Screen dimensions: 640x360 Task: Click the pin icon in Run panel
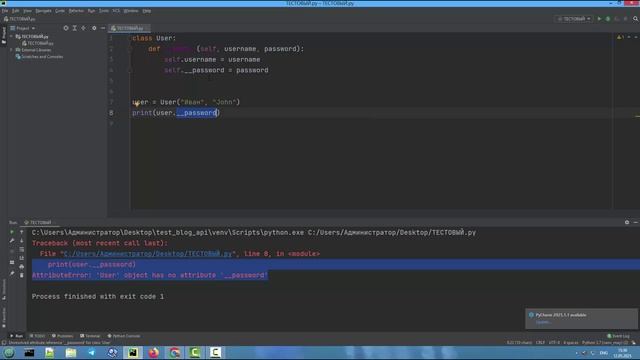click(12, 273)
